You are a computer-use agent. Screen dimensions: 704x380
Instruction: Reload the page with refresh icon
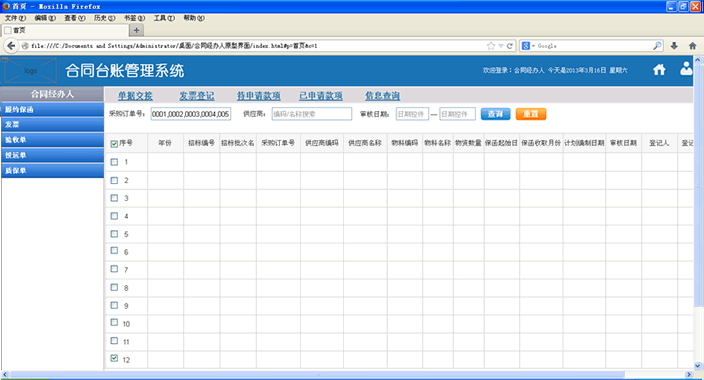(x=510, y=46)
